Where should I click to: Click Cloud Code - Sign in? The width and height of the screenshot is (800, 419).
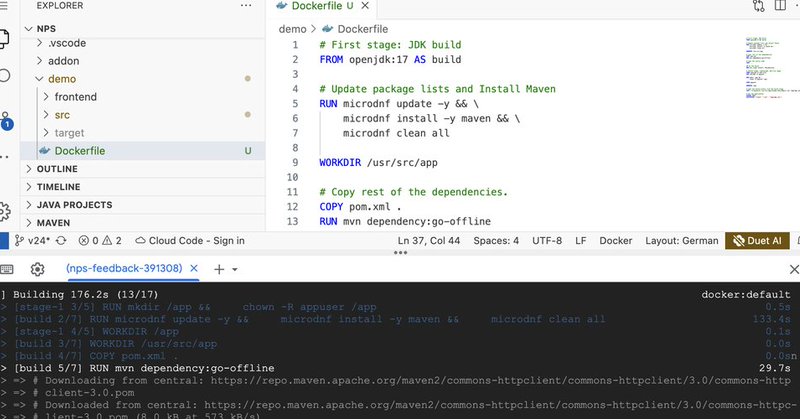pos(190,240)
